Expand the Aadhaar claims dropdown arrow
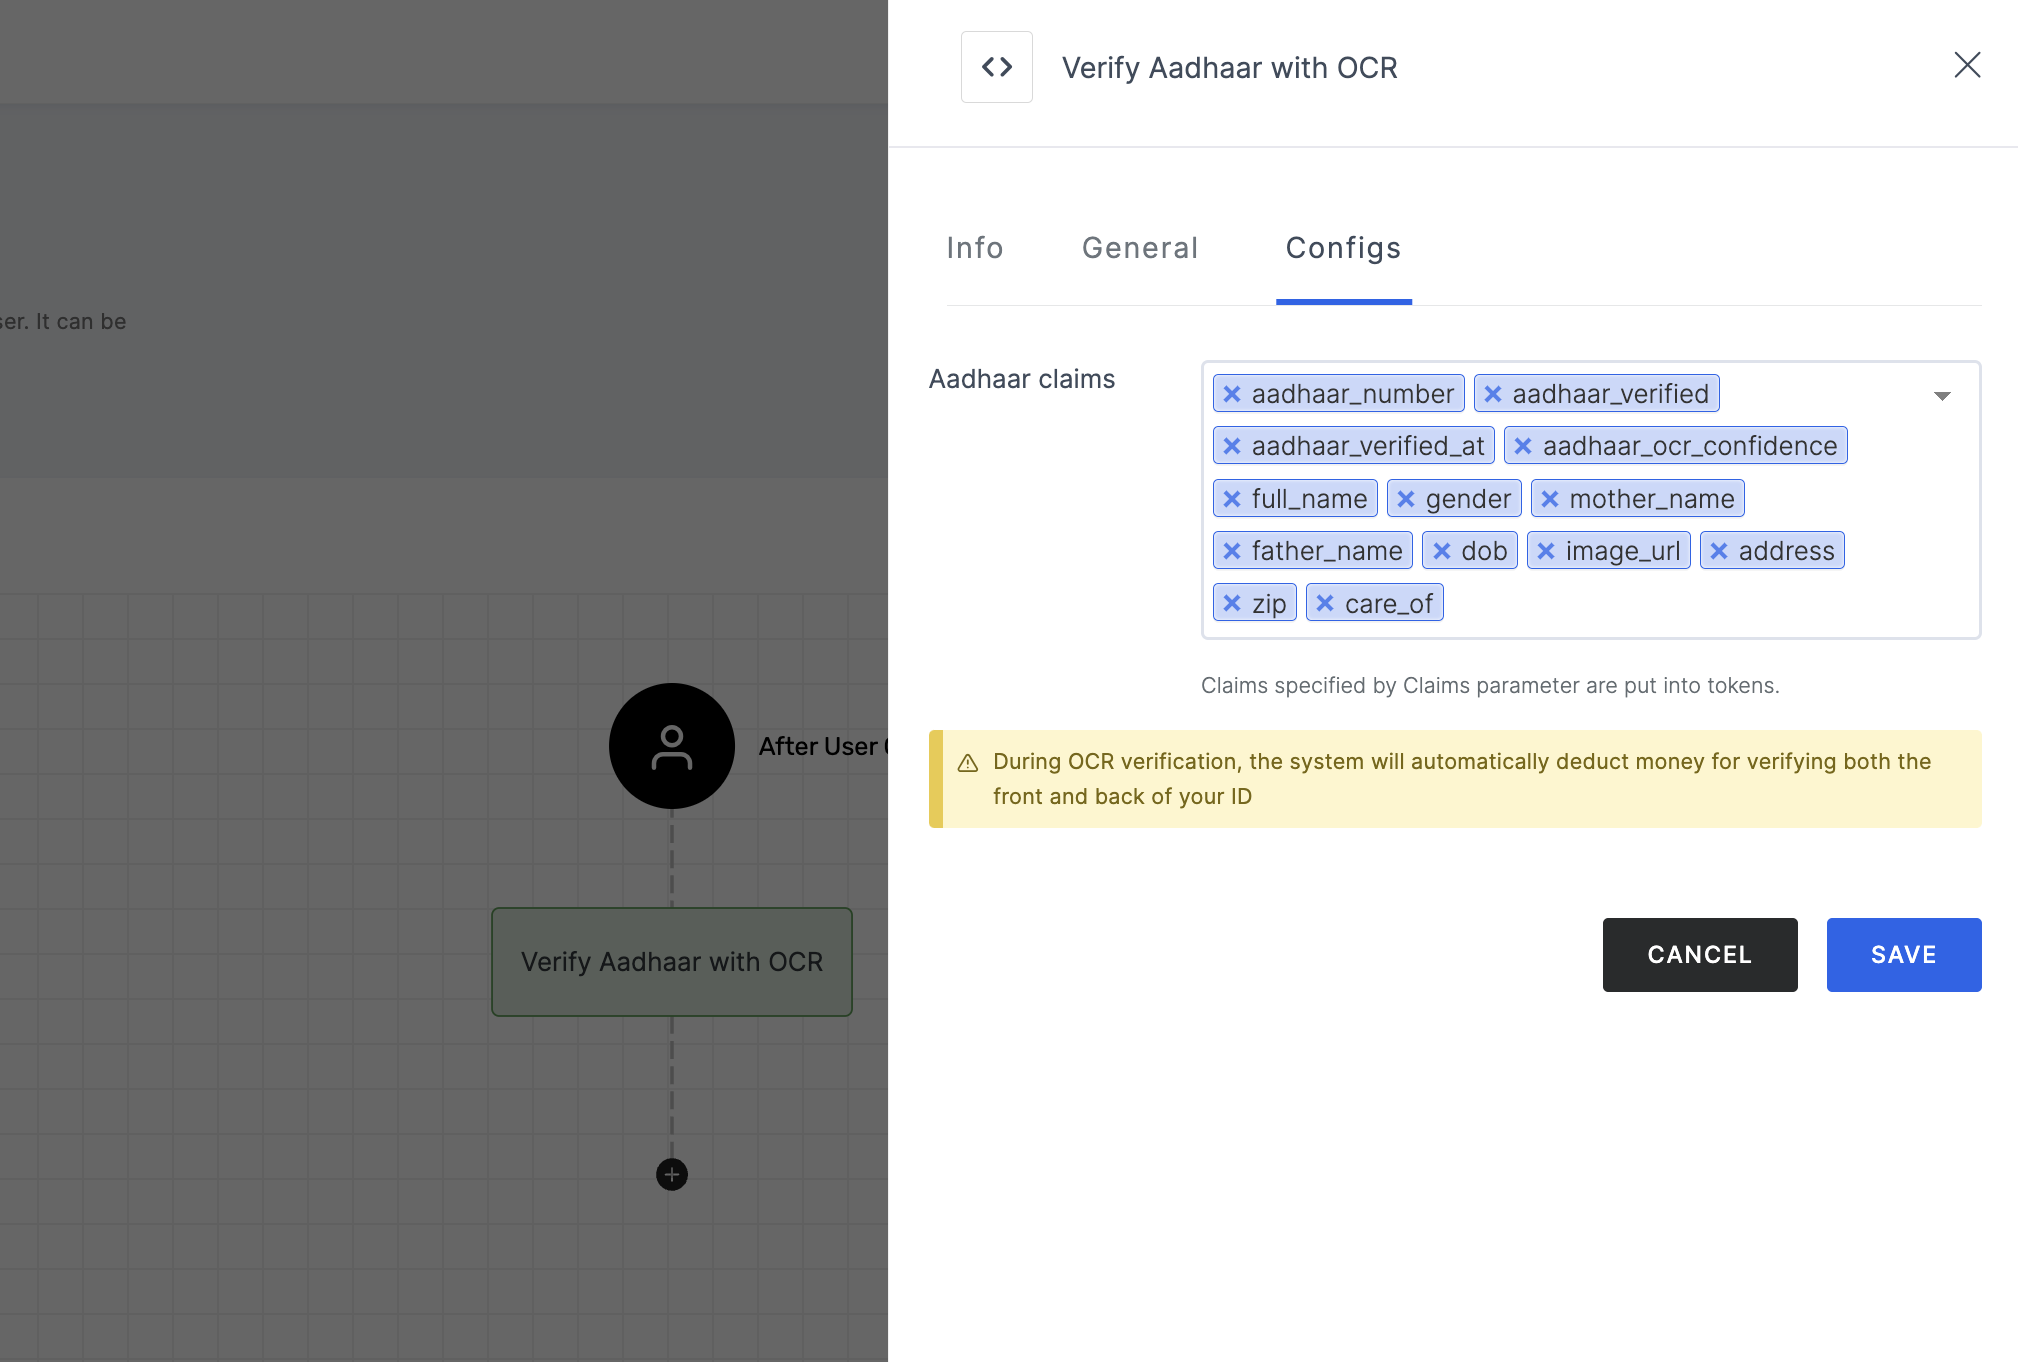2018x1362 pixels. click(1942, 396)
